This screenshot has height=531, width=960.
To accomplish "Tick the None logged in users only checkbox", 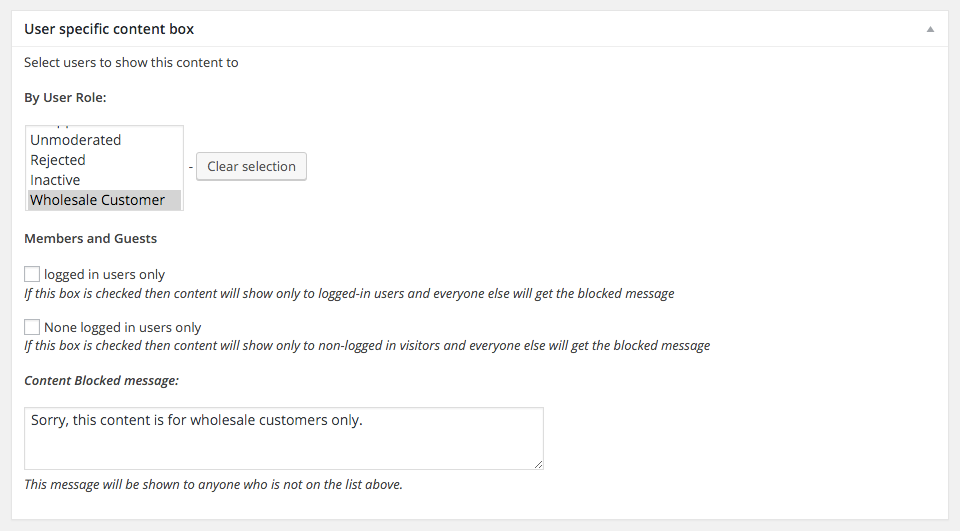I will [32, 327].
